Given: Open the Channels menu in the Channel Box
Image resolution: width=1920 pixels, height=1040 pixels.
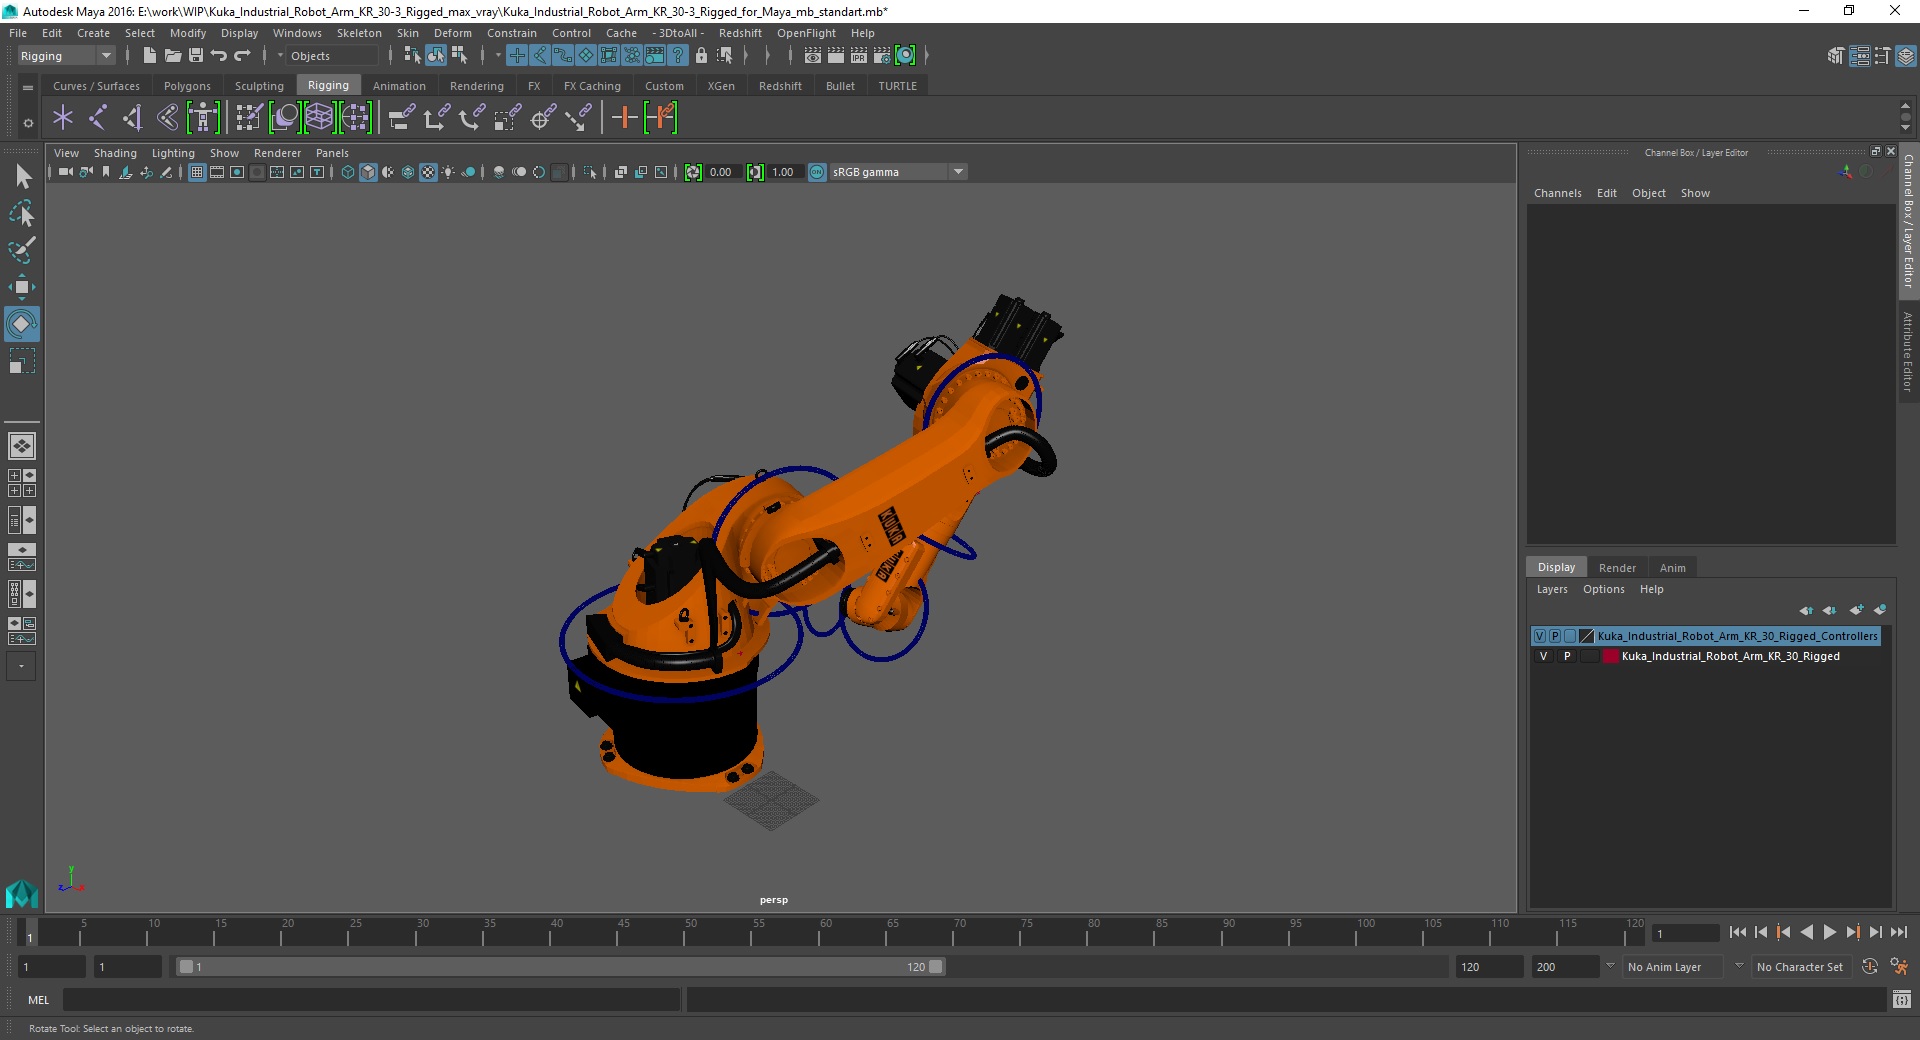Looking at the screenshot, I should point(1557,193).
